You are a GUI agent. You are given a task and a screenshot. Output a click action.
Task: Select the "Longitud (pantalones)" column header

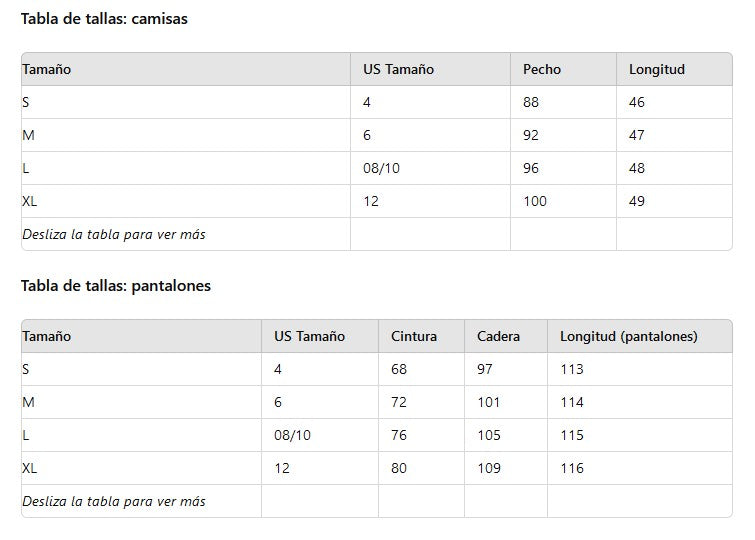point(629,337)
